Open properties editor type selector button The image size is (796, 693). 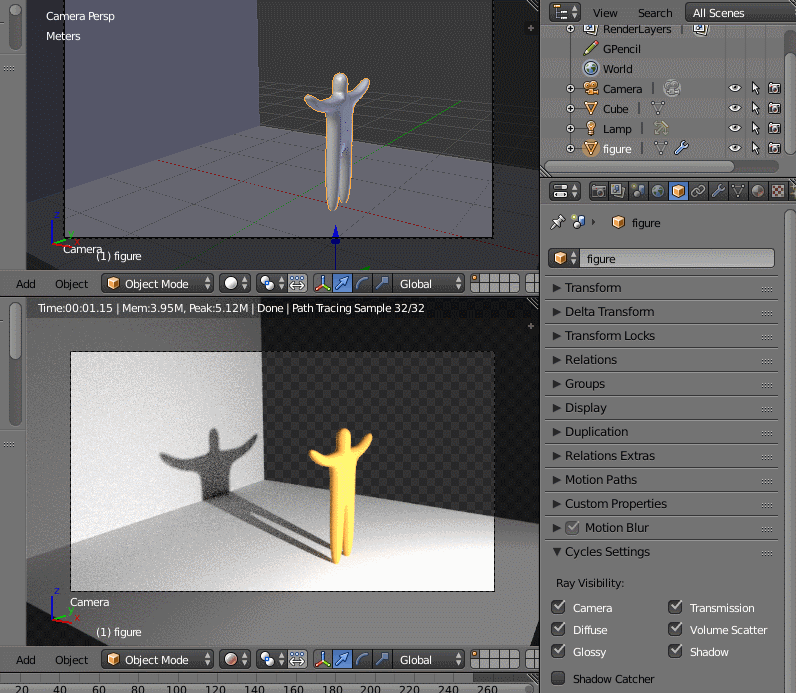[x=565, y=191]
